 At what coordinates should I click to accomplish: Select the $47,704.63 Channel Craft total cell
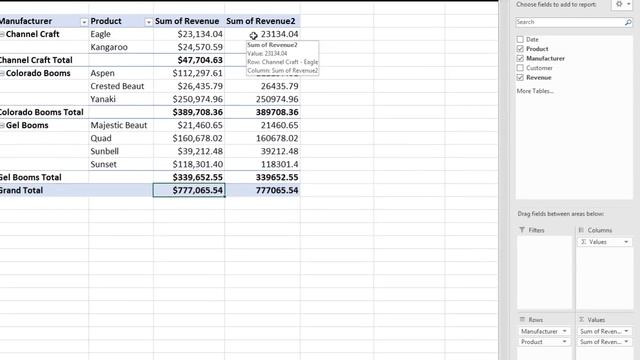(189, 60)
